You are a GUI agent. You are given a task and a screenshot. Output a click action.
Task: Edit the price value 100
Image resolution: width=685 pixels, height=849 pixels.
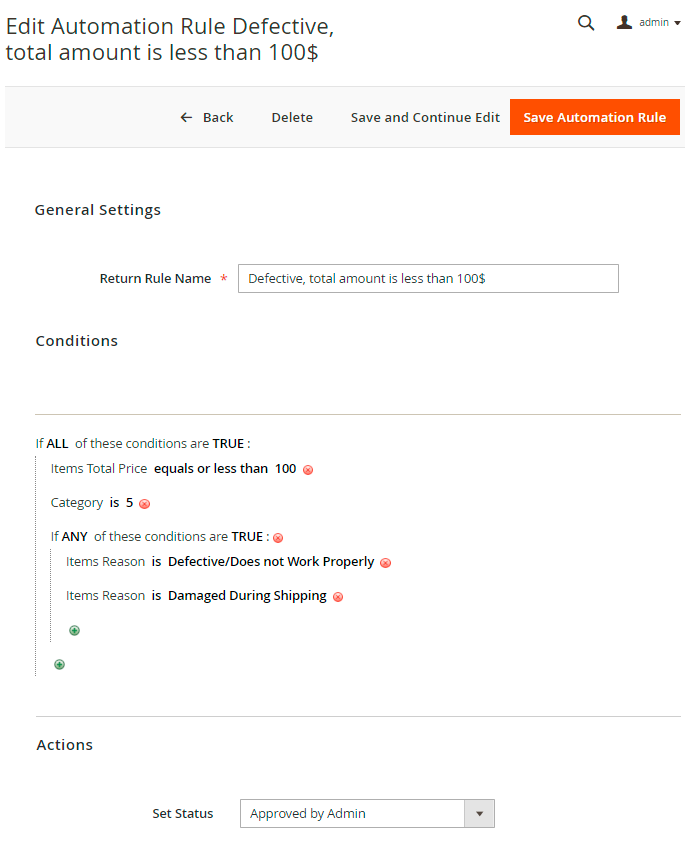click(286, 469)
